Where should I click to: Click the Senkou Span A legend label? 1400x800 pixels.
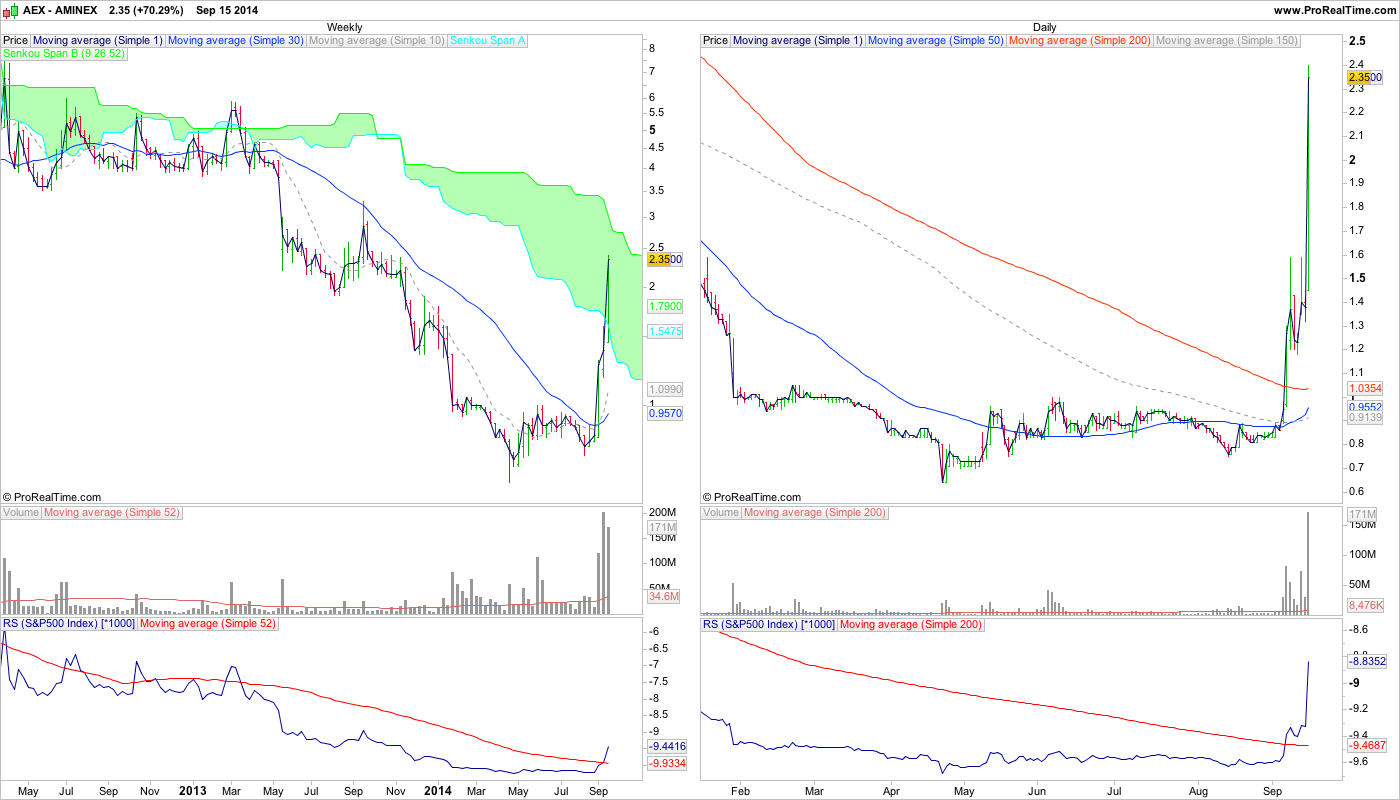[489, 41]
